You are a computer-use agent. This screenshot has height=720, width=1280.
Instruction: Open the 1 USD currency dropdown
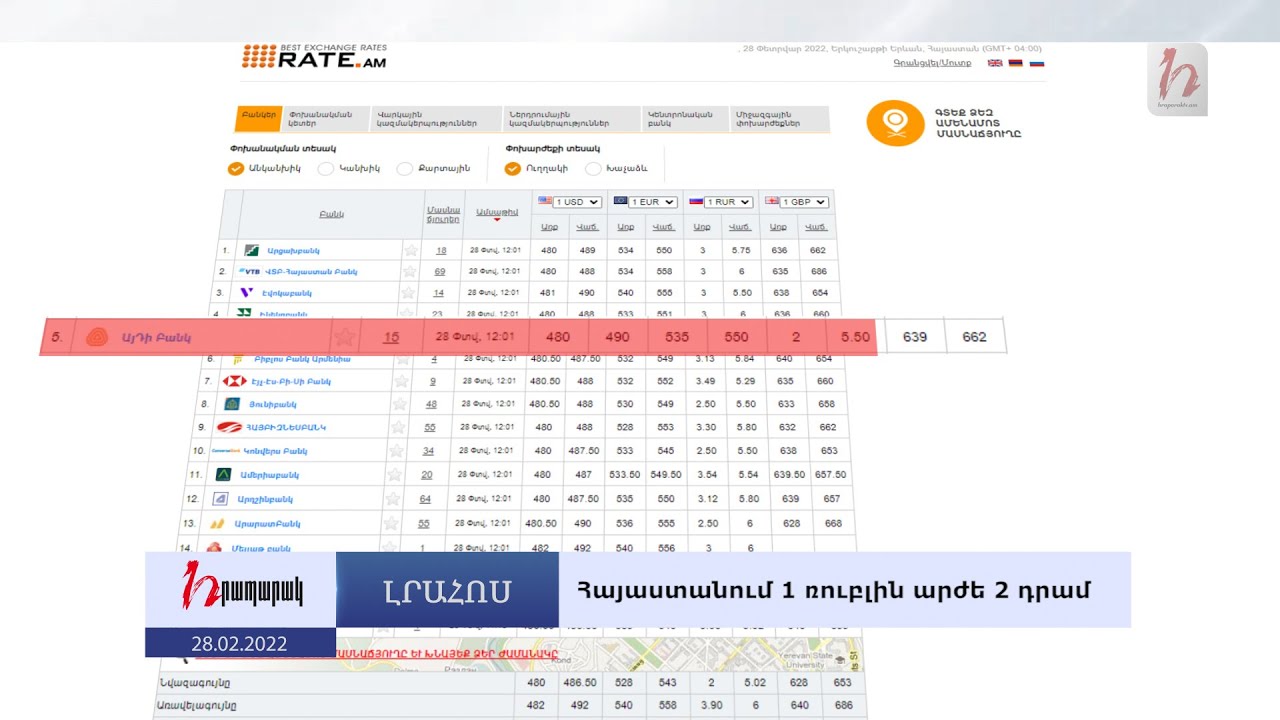point(578,201)
